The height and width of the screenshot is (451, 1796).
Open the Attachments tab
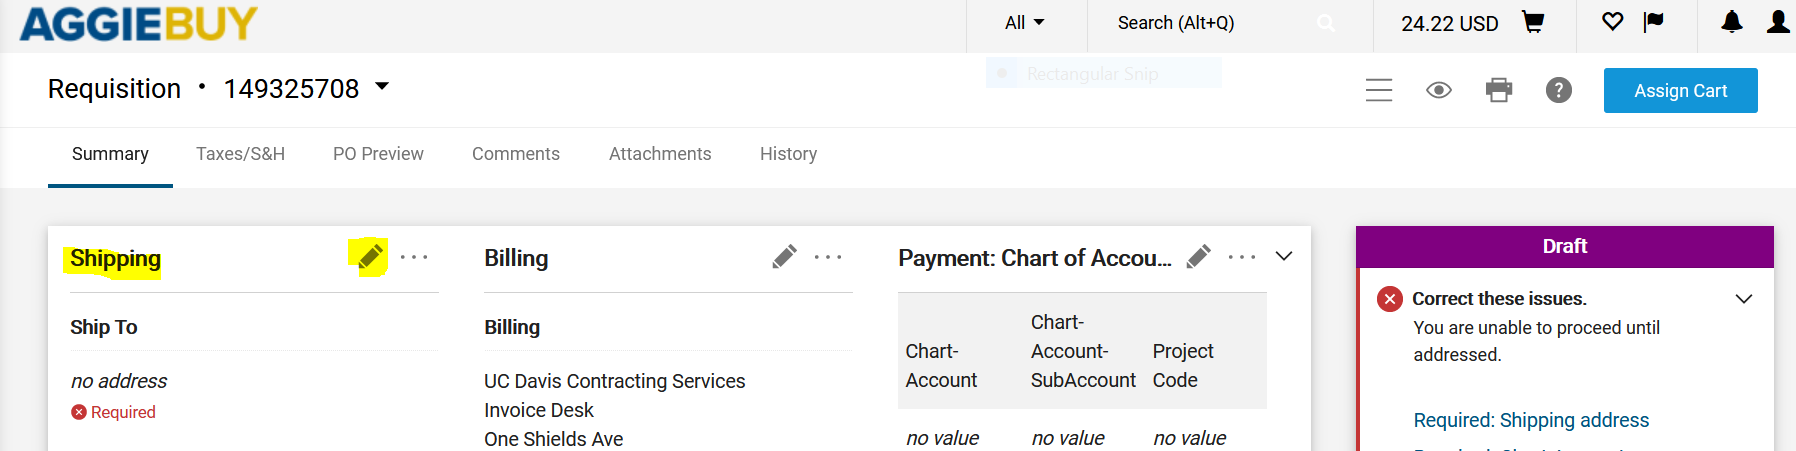tap(660, 154)
